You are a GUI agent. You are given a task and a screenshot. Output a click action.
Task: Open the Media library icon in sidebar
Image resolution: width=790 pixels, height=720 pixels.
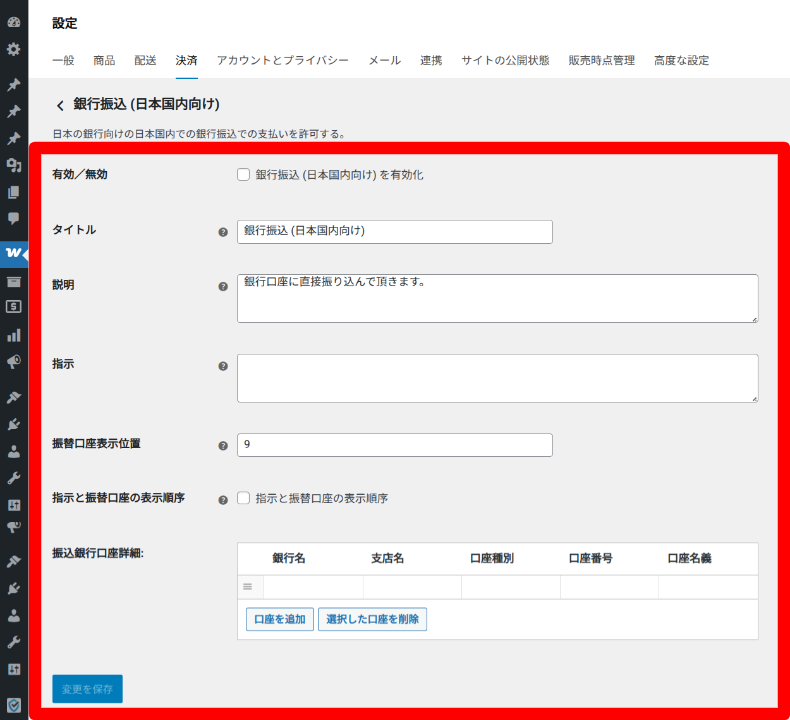(x=14, y=165)
